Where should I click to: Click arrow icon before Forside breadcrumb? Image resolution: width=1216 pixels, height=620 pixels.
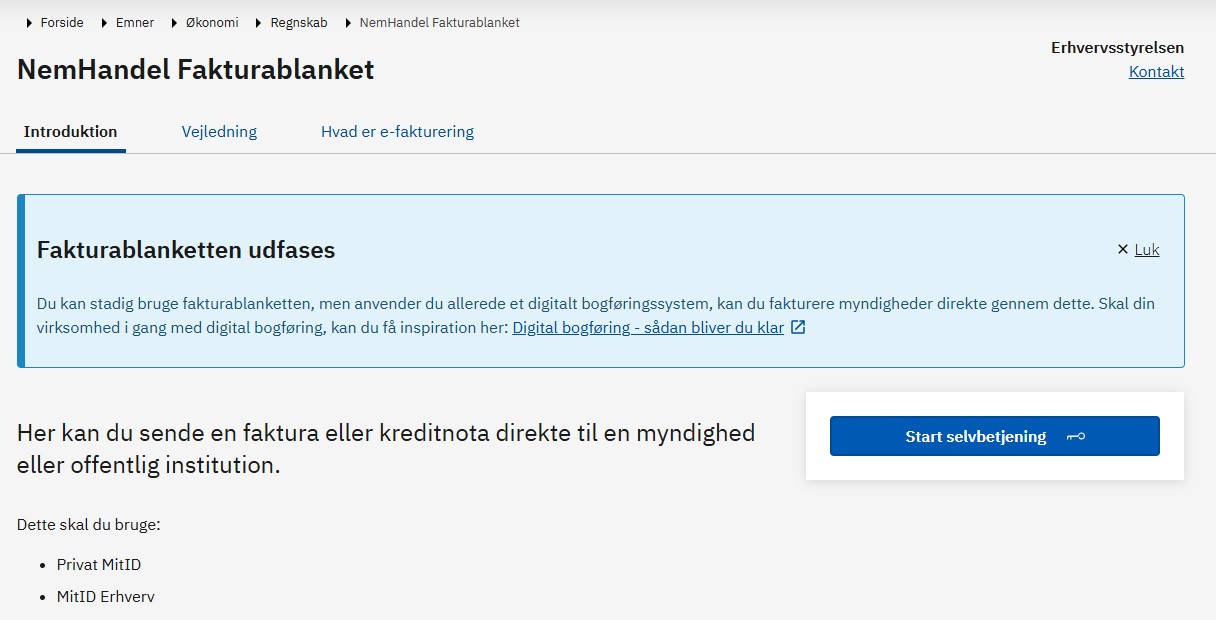point(30,22)
